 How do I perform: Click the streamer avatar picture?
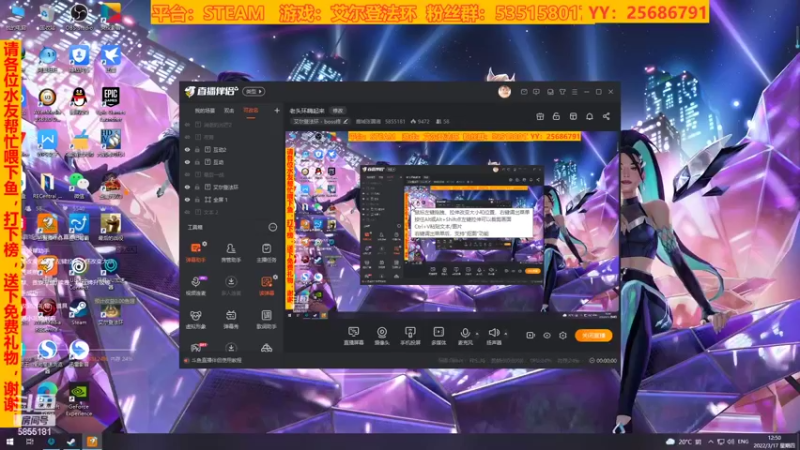504,91
